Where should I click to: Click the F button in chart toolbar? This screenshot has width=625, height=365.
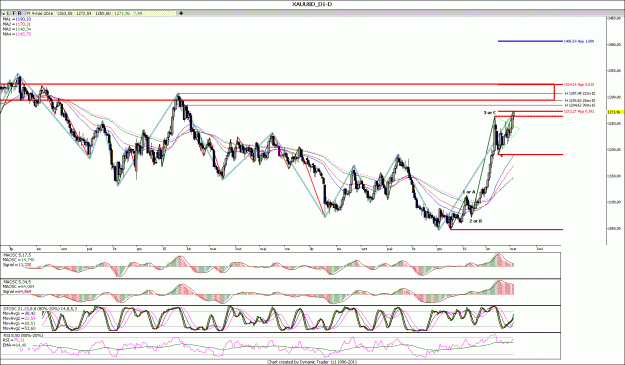tap(14, 13)
